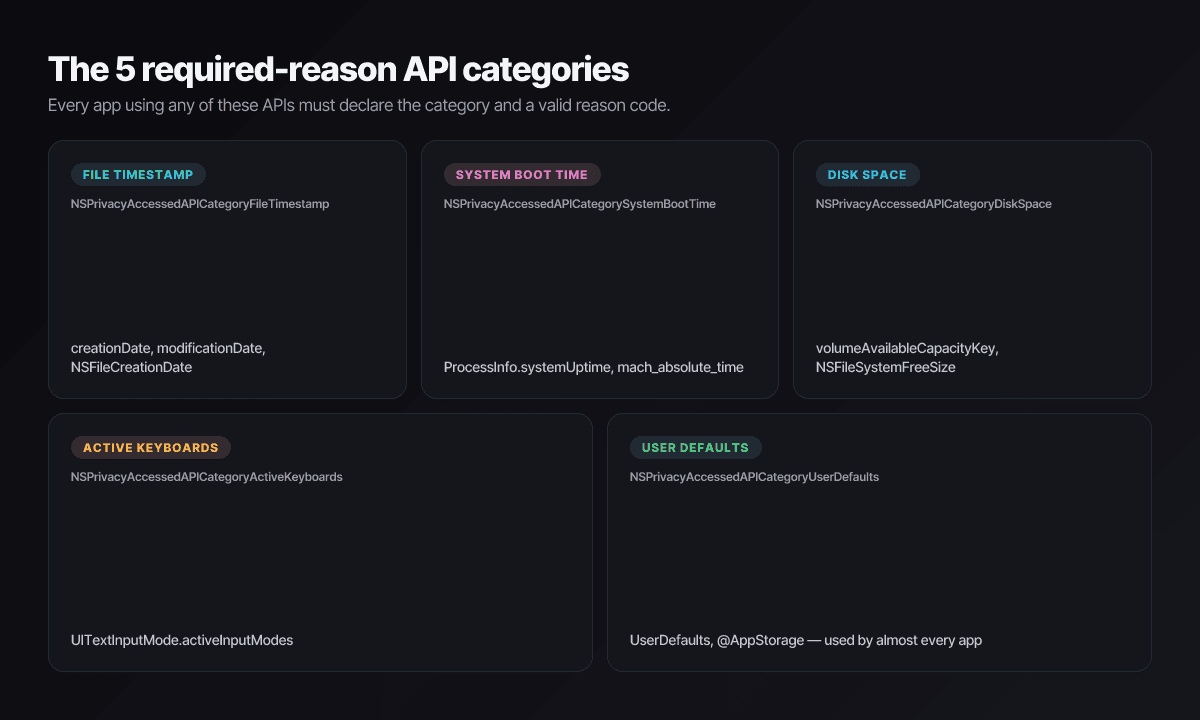
Task: Click the USER DEFAULTS badge
Action: [x=696, y=448]
